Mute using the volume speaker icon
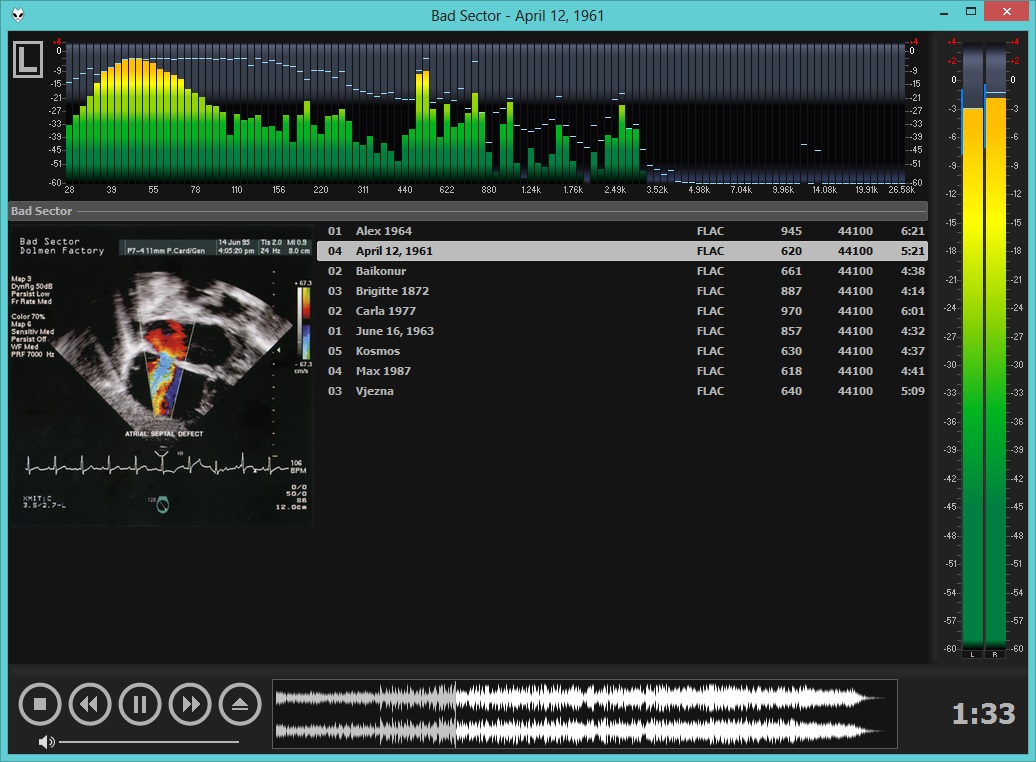1036x762 pixels. (46, 742)
